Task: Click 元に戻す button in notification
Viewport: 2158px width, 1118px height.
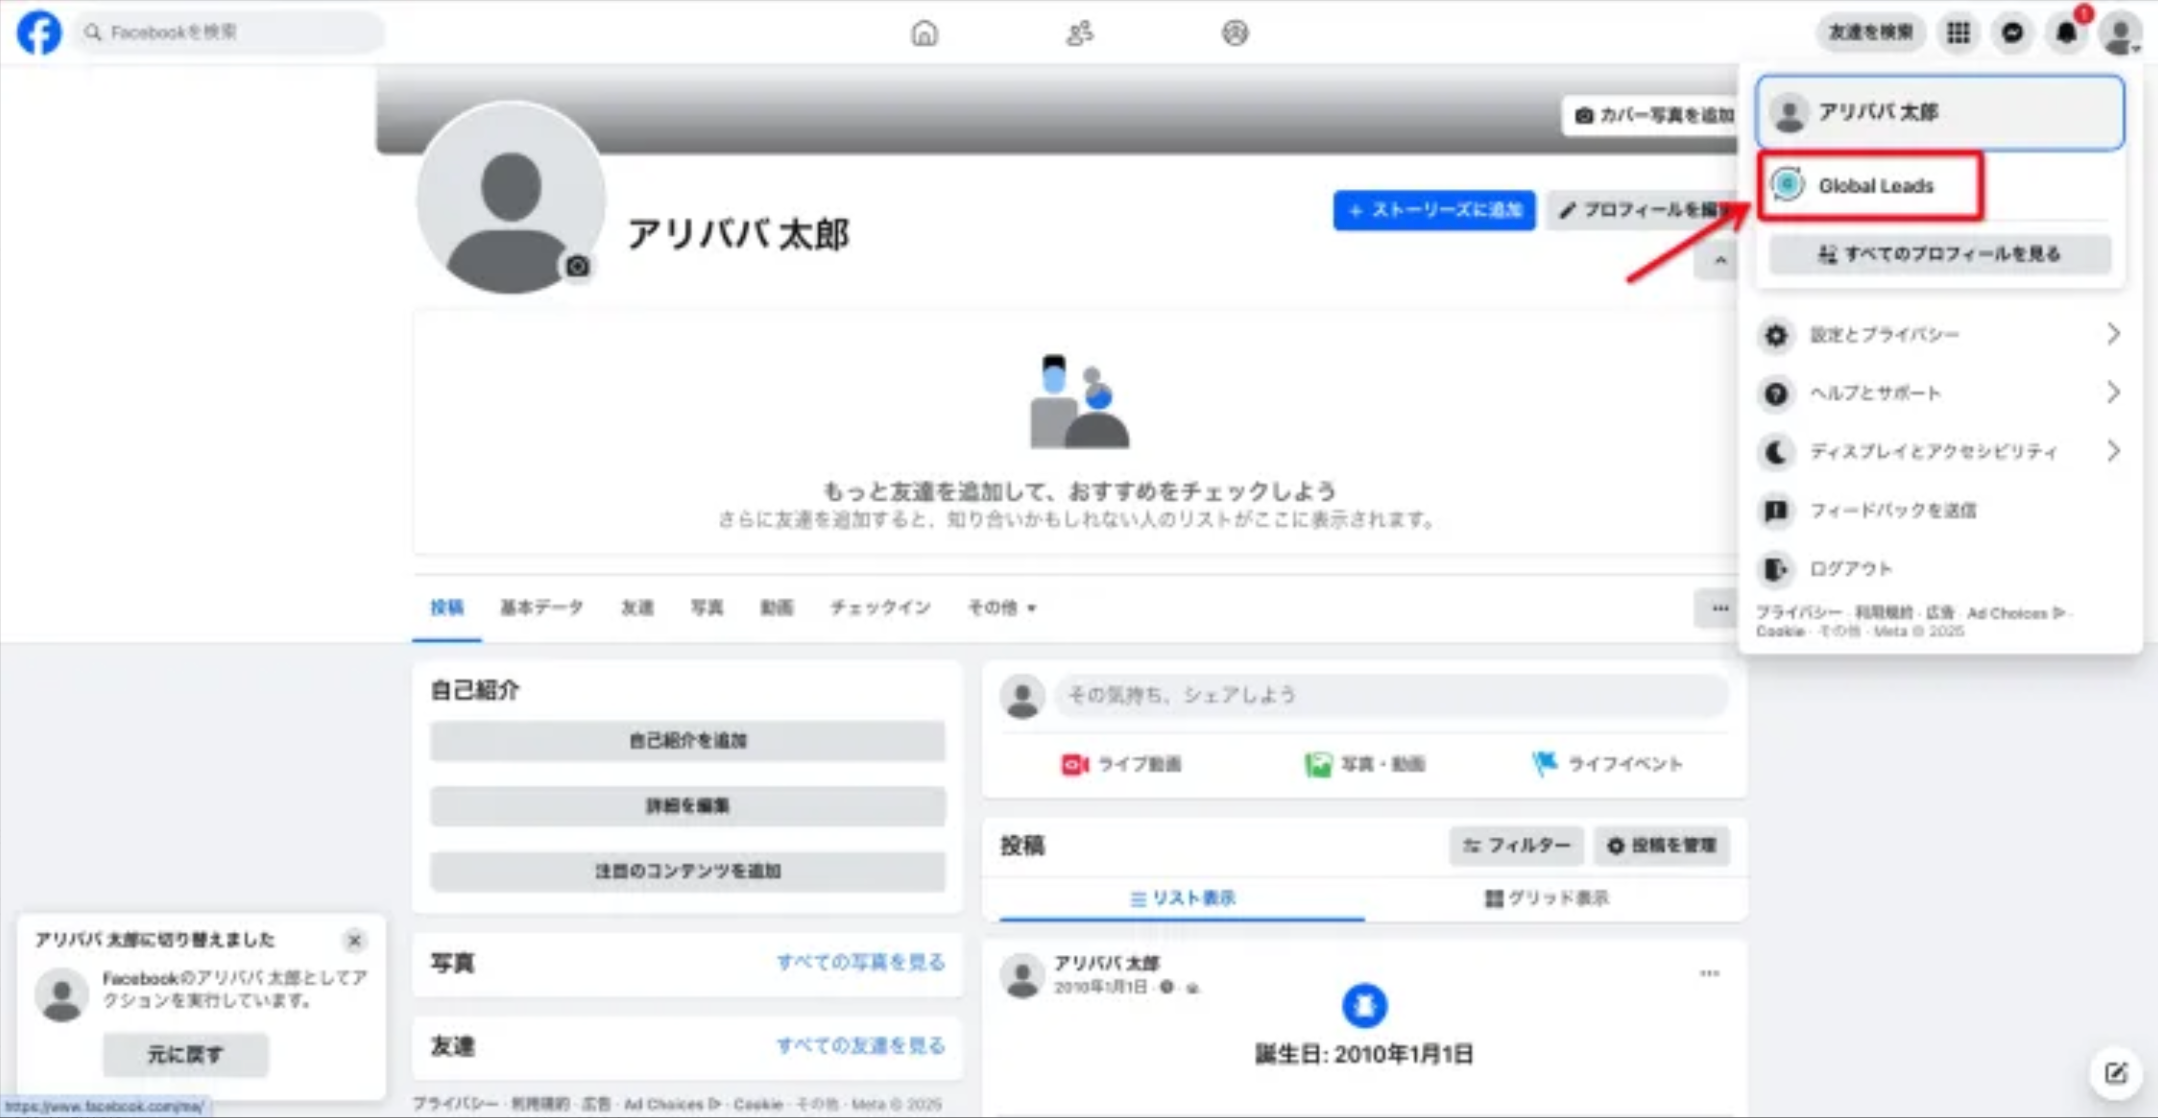Action: pyautogui.click(x=185, y=1055)
